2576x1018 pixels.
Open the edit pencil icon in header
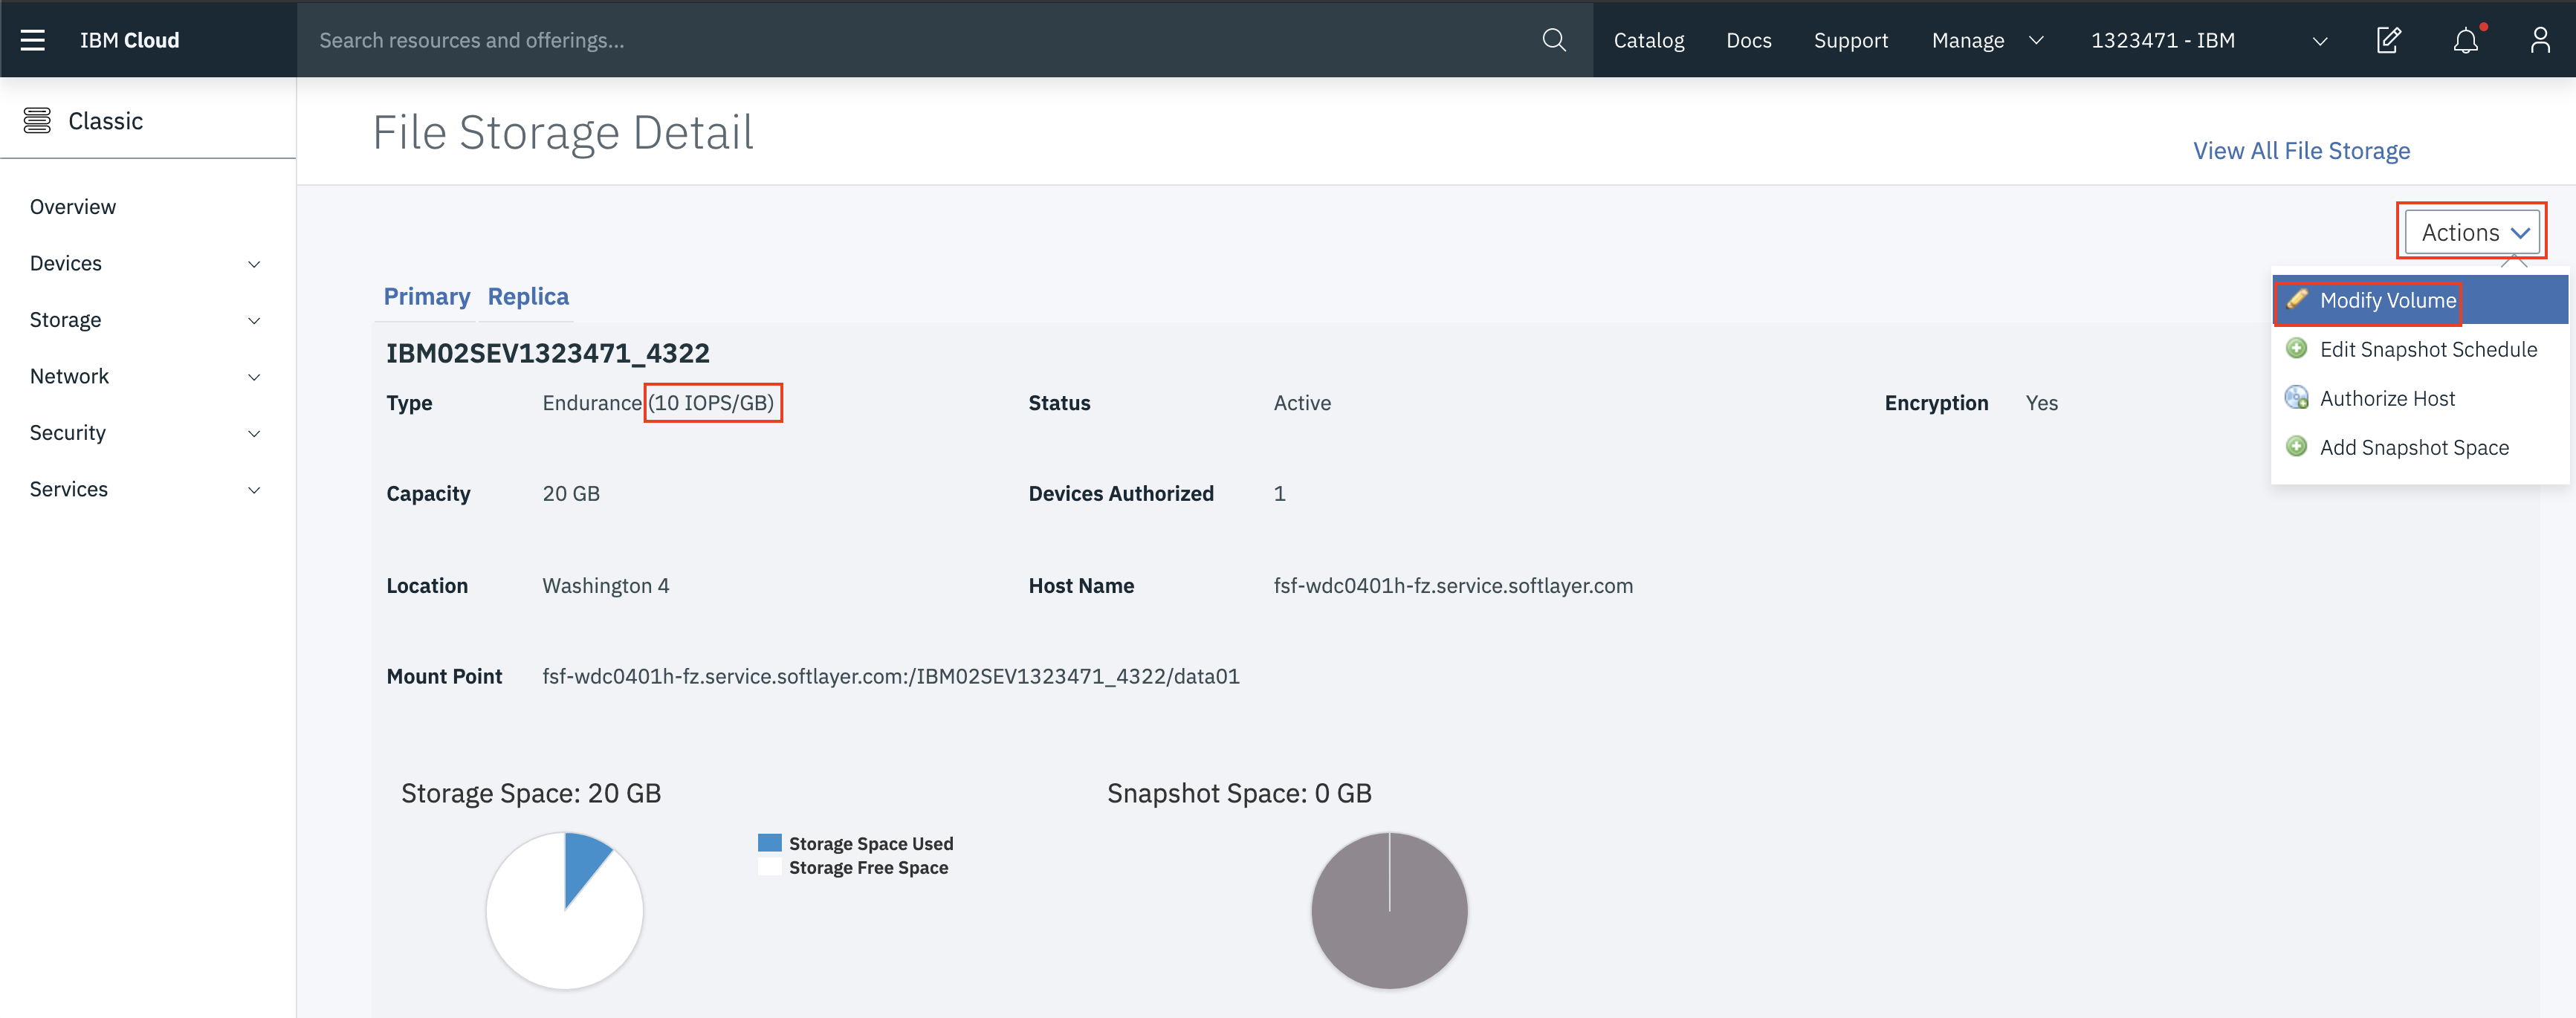2388,40
